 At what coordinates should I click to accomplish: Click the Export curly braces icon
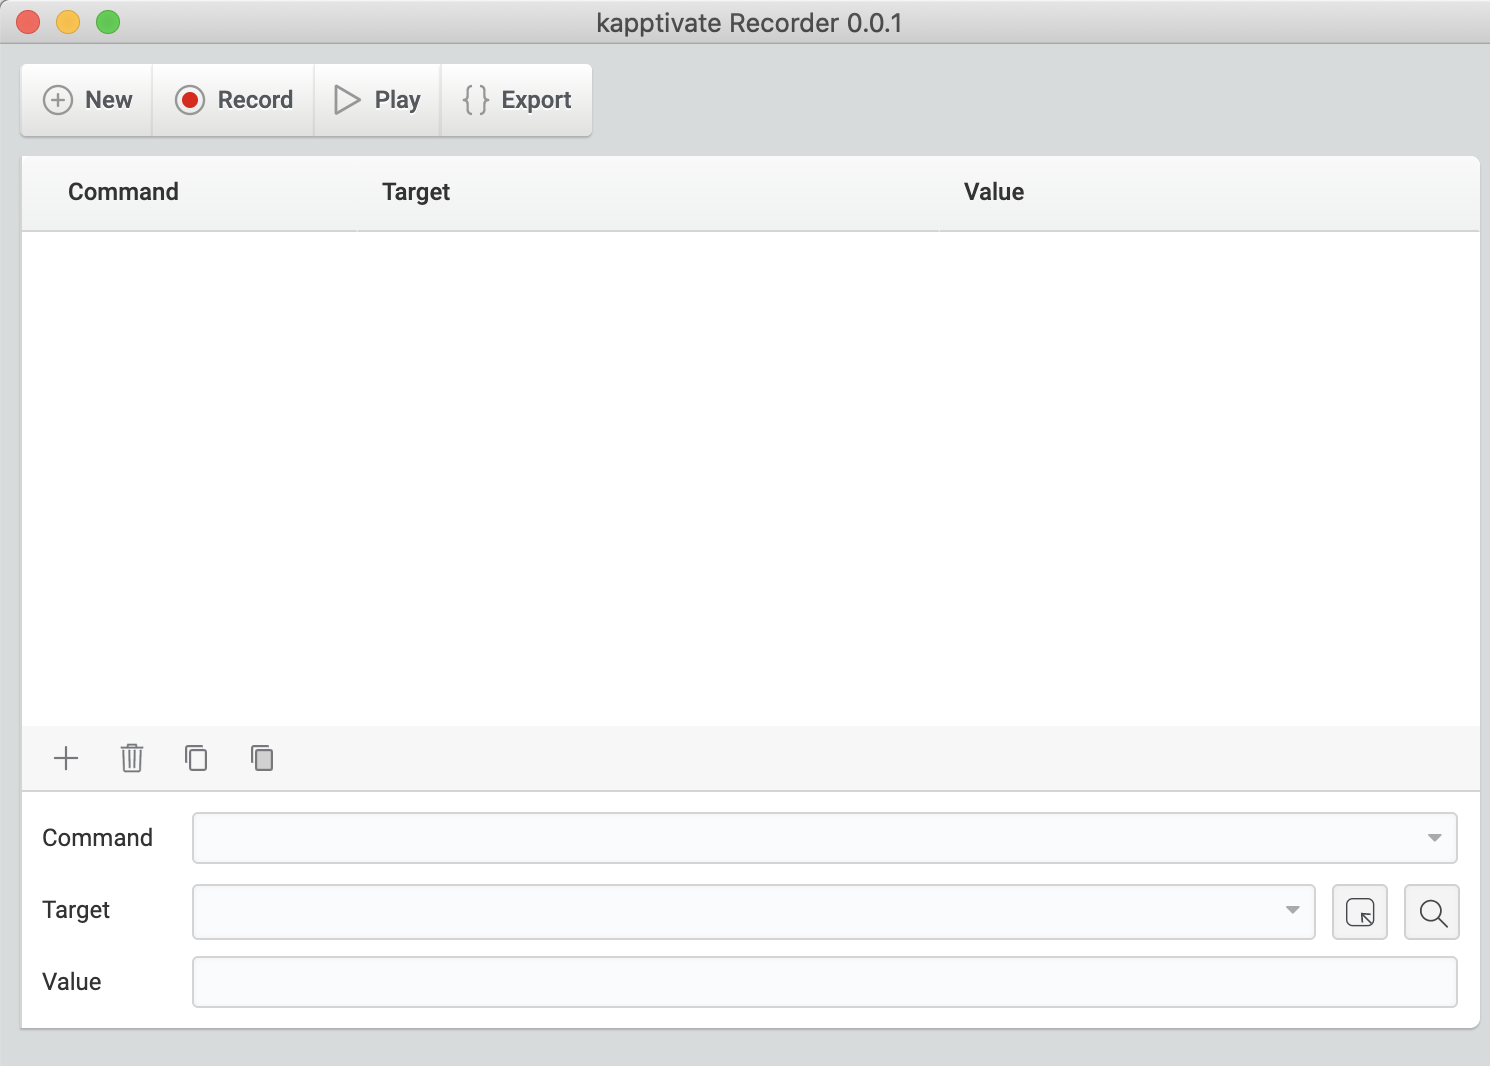click(x=474, y=100)
